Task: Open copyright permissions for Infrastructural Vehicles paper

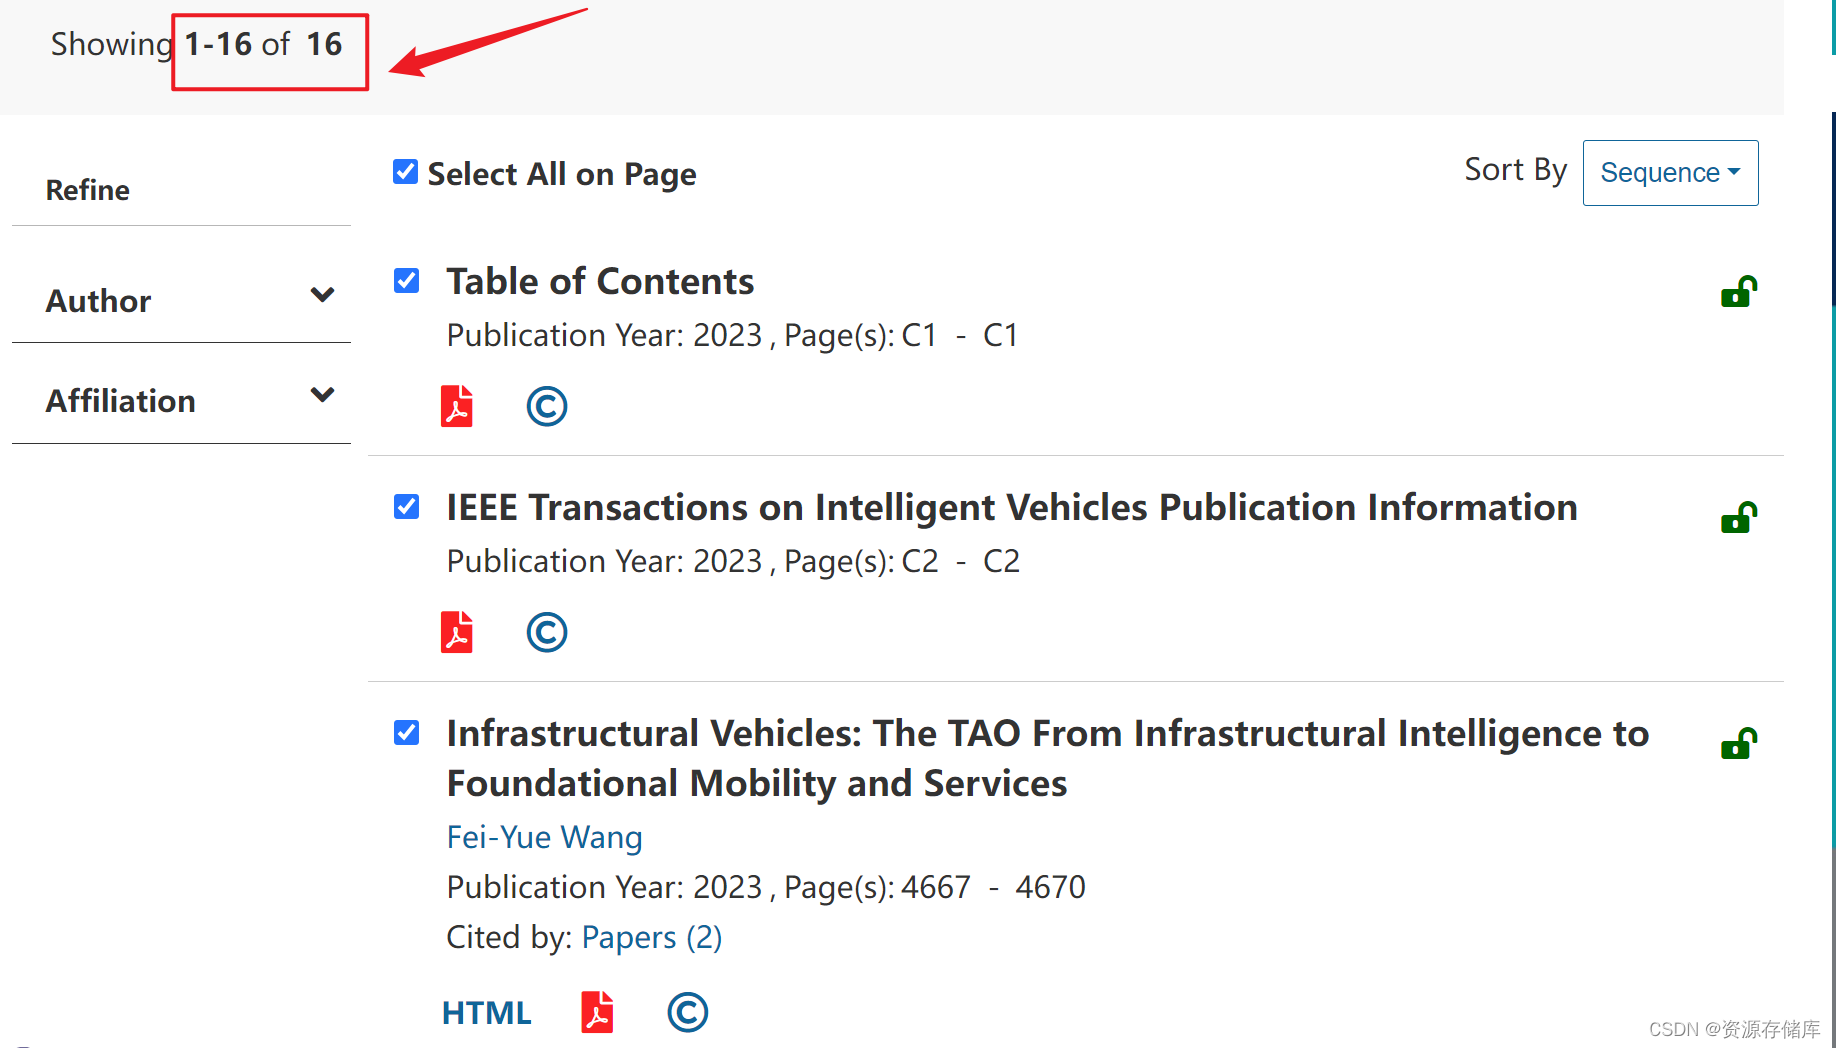Action: click(x=688, y=1012)
